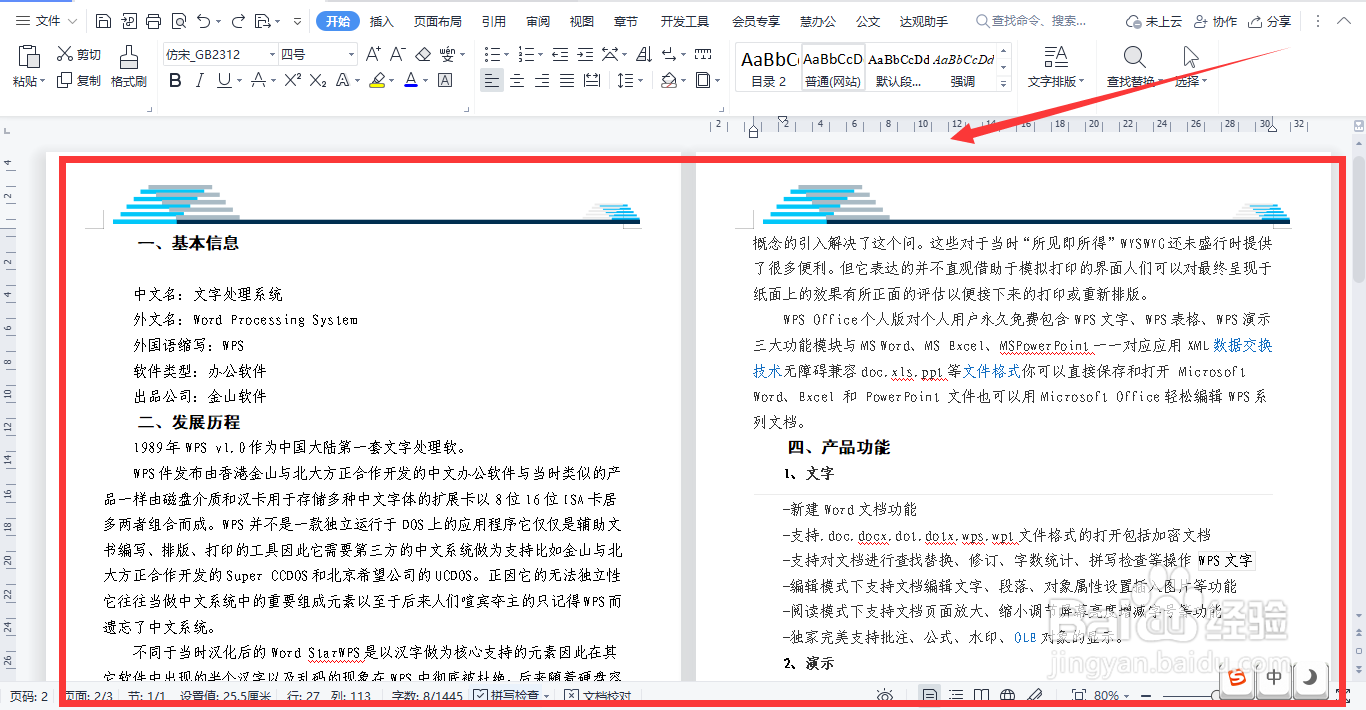Switch to the 审阅 tab

(x=538, y=21)
